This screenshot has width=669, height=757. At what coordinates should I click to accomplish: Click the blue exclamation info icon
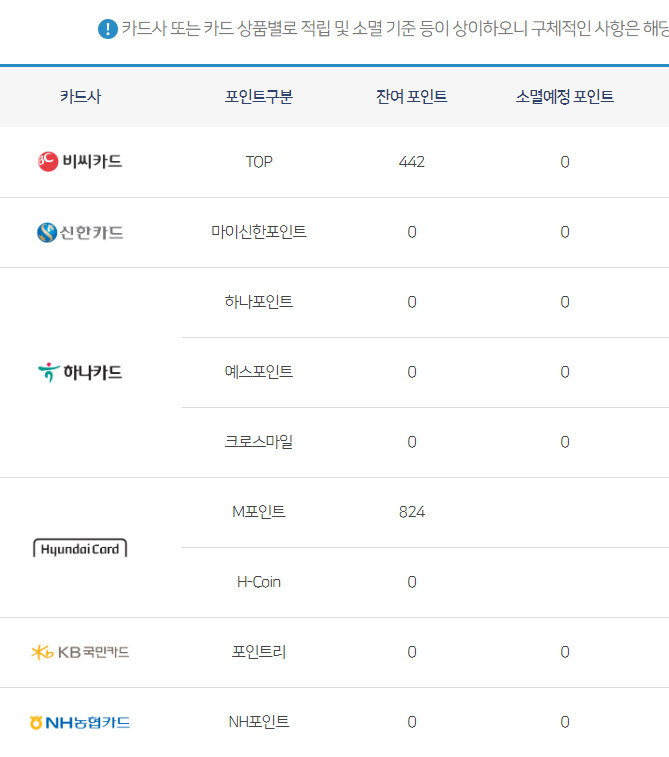pyautogui.click(x=108, y=29)
